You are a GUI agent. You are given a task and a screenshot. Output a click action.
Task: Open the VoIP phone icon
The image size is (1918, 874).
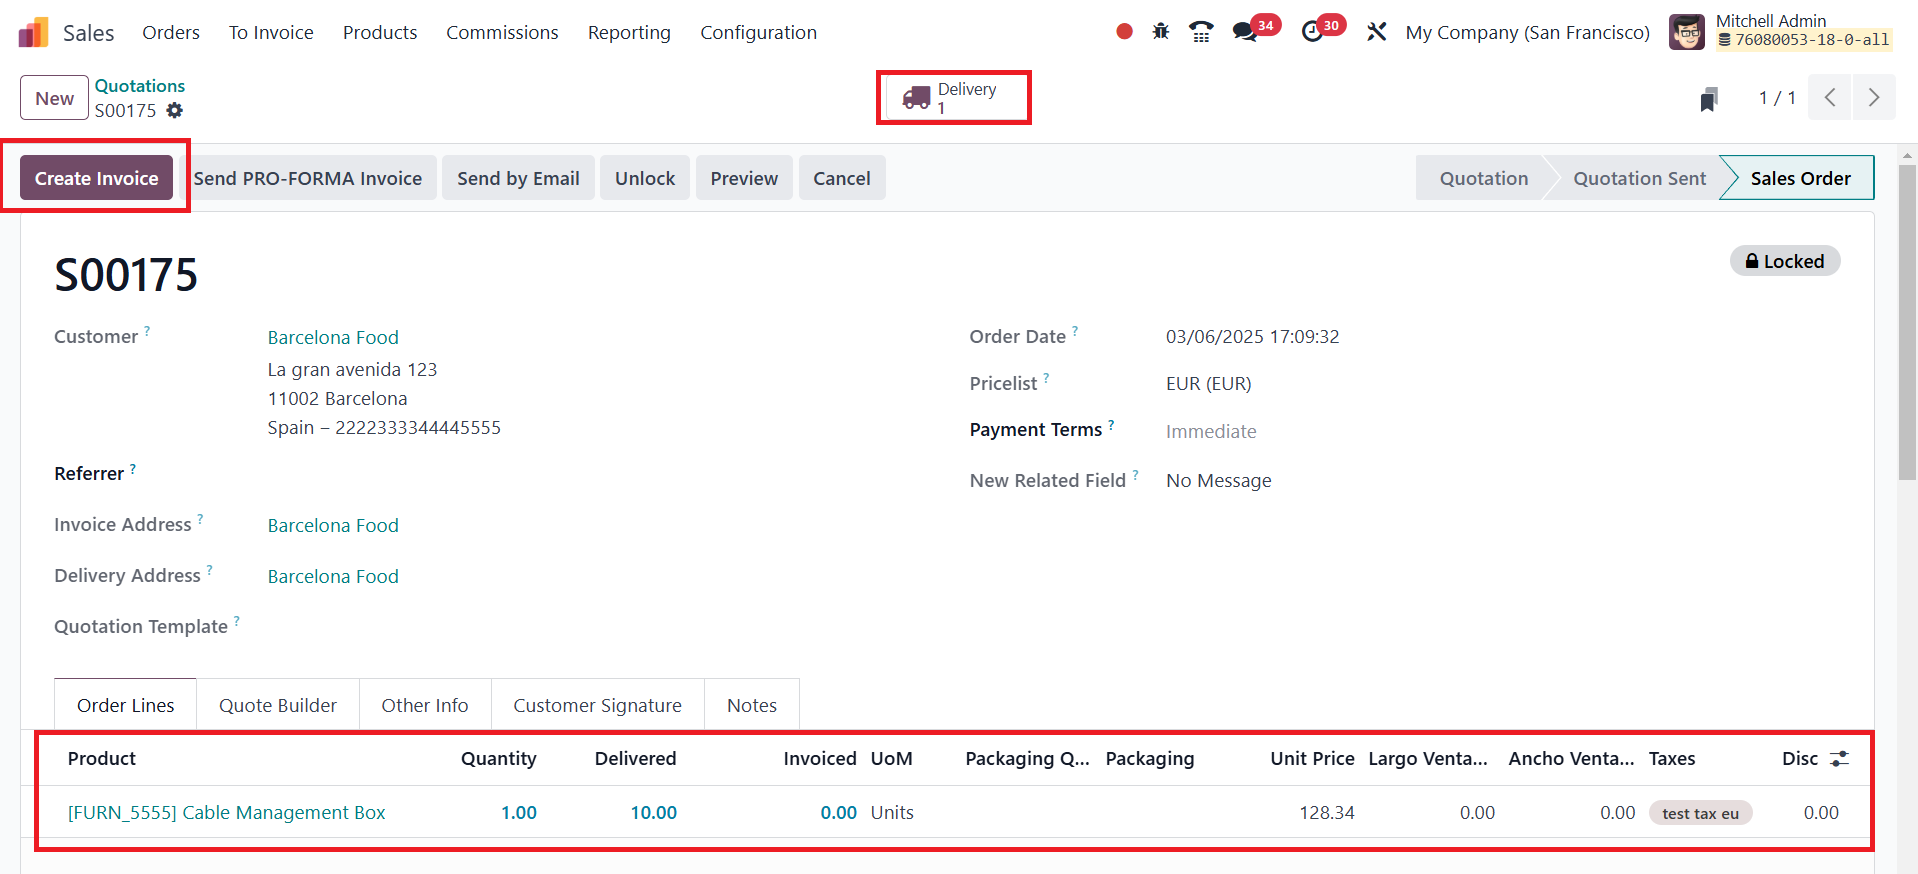(x=1201, y=32)
